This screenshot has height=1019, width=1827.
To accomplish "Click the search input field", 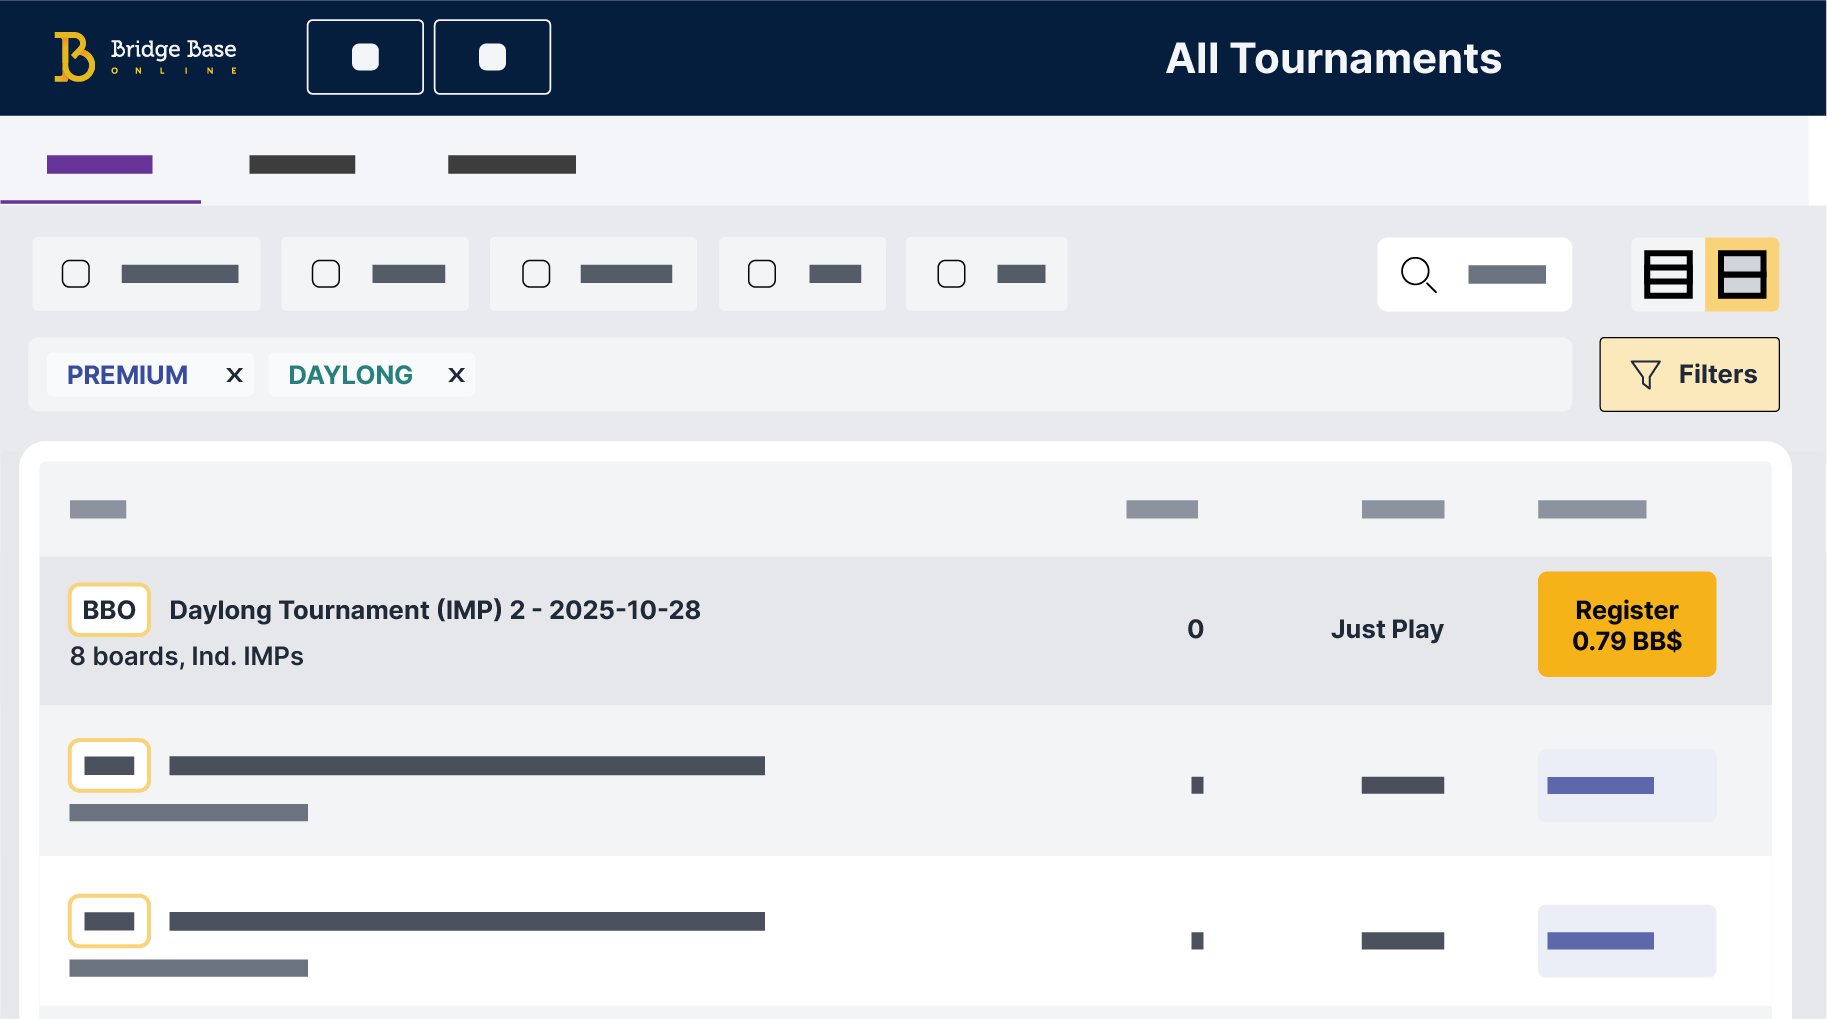I will point(1506,274).
